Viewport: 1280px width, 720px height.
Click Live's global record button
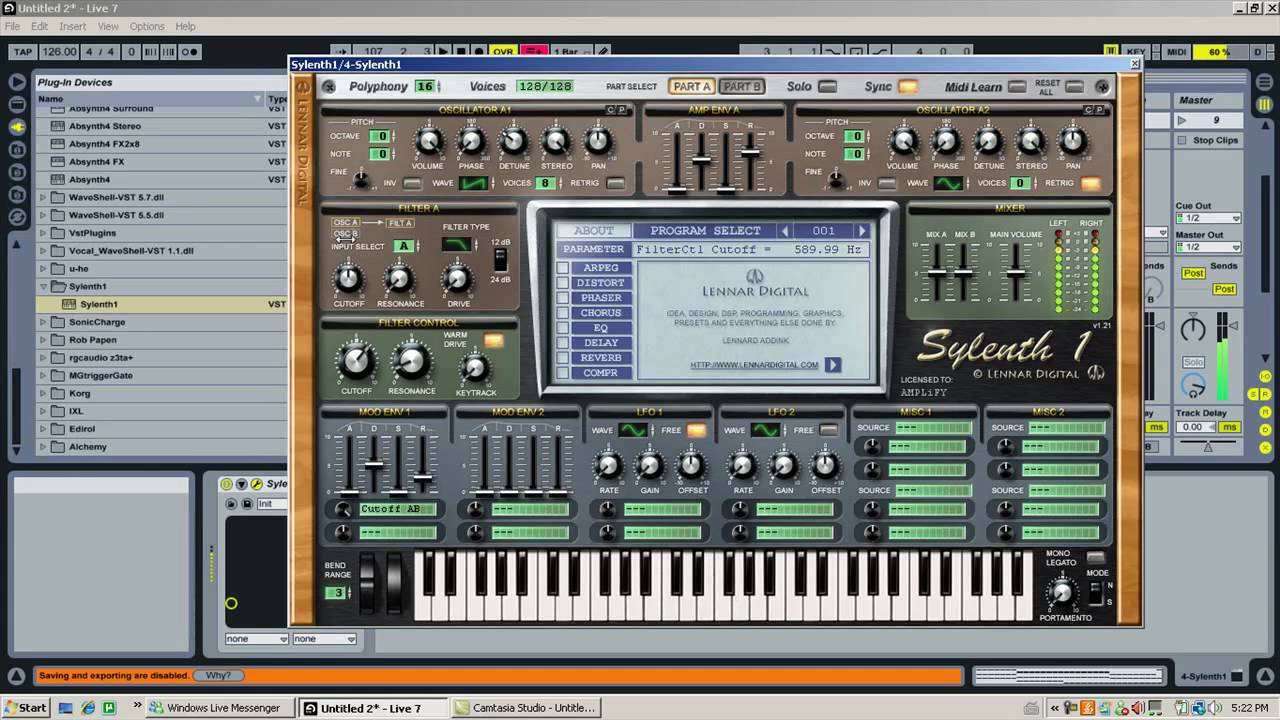coord(479,51)
